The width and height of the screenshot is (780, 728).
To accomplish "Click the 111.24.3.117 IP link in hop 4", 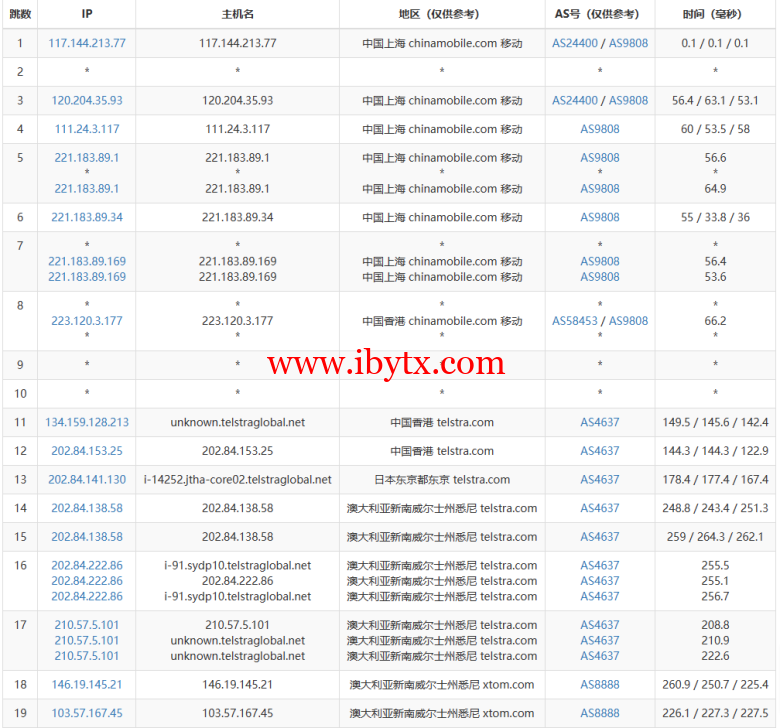I will pos(87,129).
